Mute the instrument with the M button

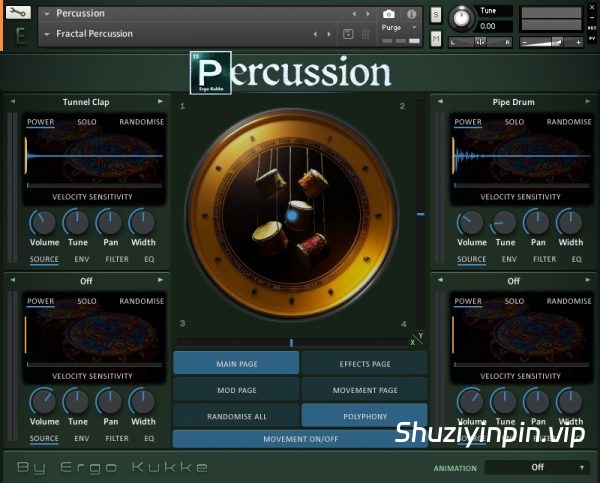tap(436, 39)
